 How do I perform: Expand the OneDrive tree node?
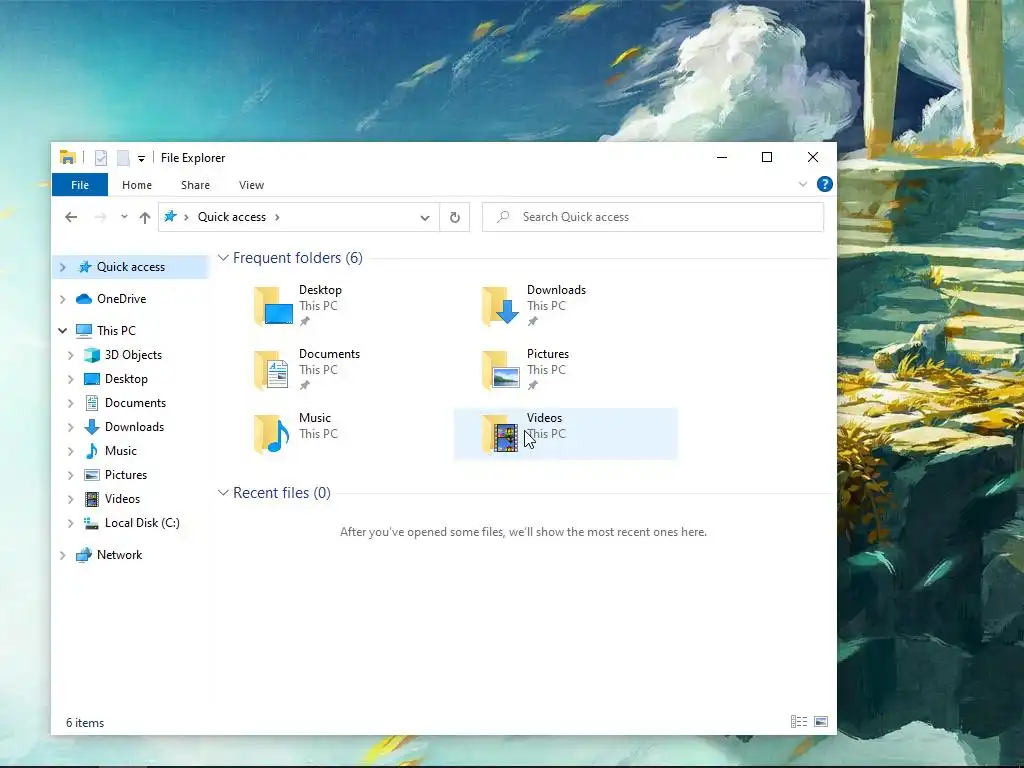point(63,299)
